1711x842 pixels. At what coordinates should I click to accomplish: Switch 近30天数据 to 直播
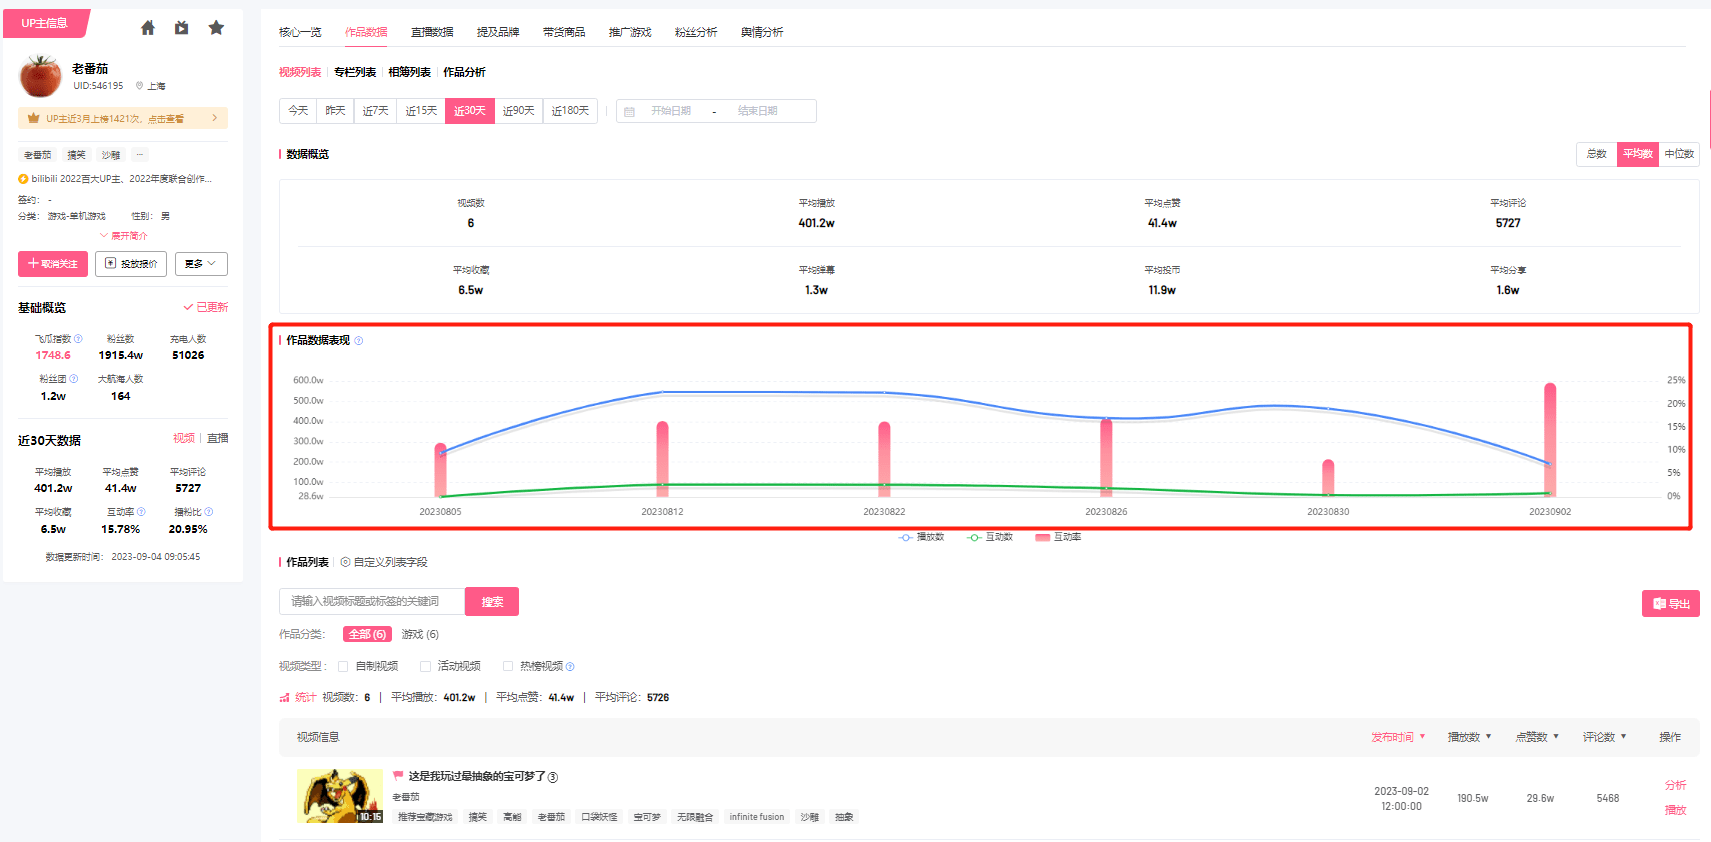218,438
